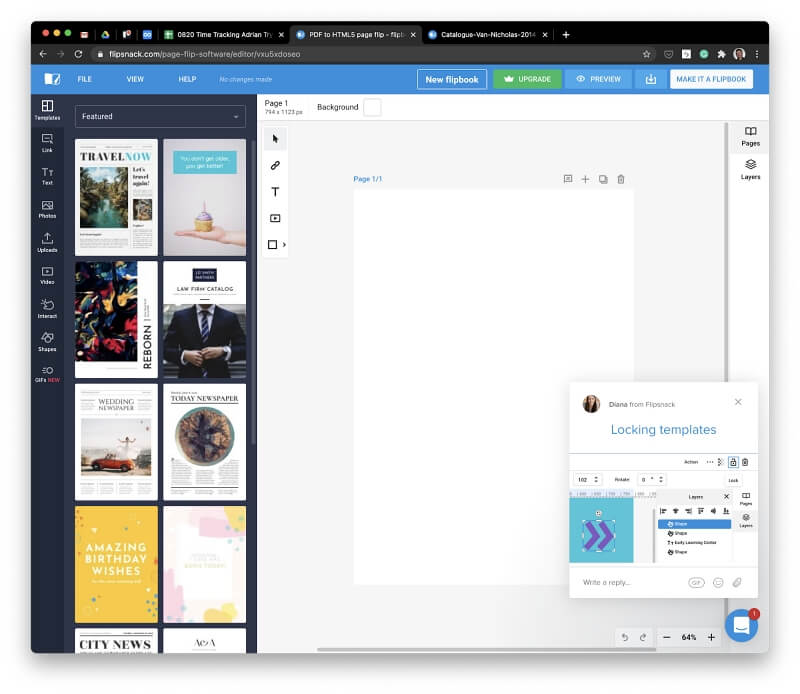The width and height of the screenshot is (800, 694).
Task: Redo the last action
Action: (643, 637)
